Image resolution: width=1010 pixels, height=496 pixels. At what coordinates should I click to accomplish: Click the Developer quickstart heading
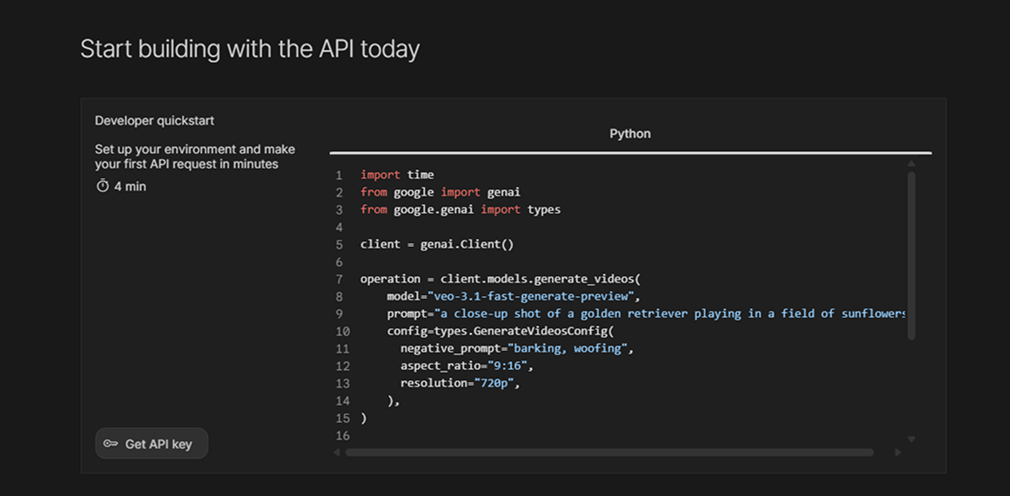point(155,120)
